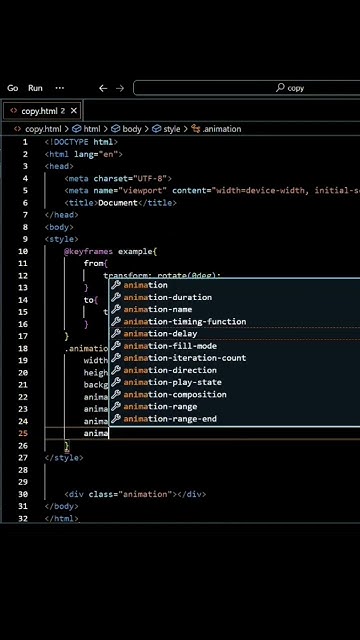Click copy.html in the breadcrumb
Viewport: 360px width, 640px height.
click(x=43, y=129)
